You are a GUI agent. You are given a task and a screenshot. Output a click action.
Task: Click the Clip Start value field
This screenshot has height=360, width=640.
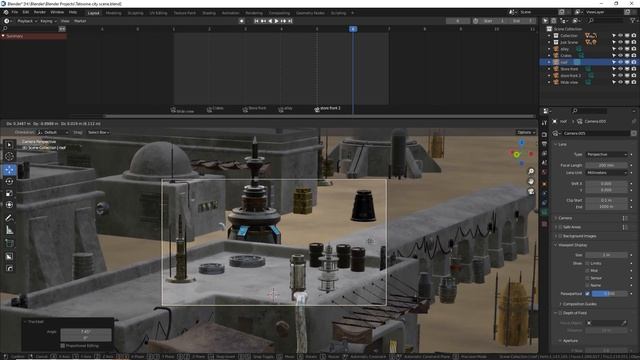606,200
